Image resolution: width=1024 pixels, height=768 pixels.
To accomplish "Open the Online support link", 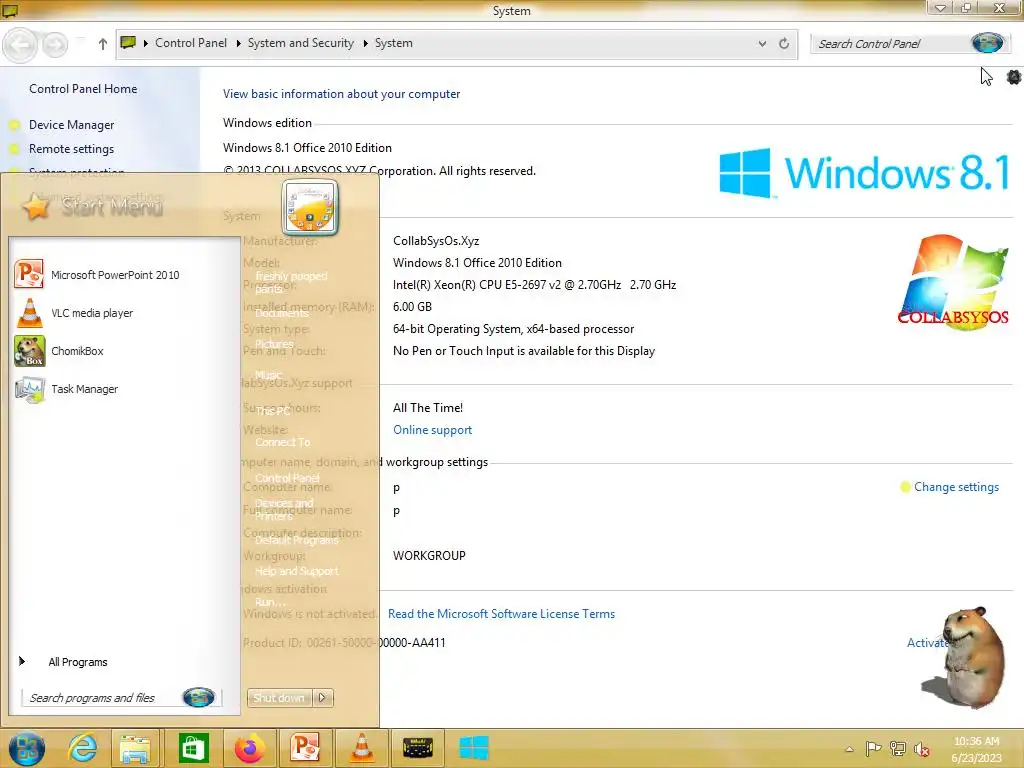I will click(x=432, y=430).
